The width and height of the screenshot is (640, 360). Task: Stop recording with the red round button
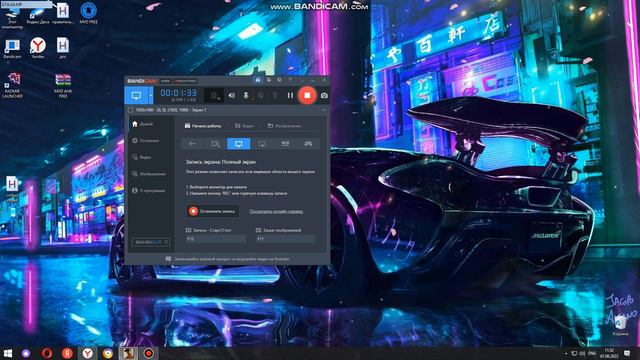(307, 95)
